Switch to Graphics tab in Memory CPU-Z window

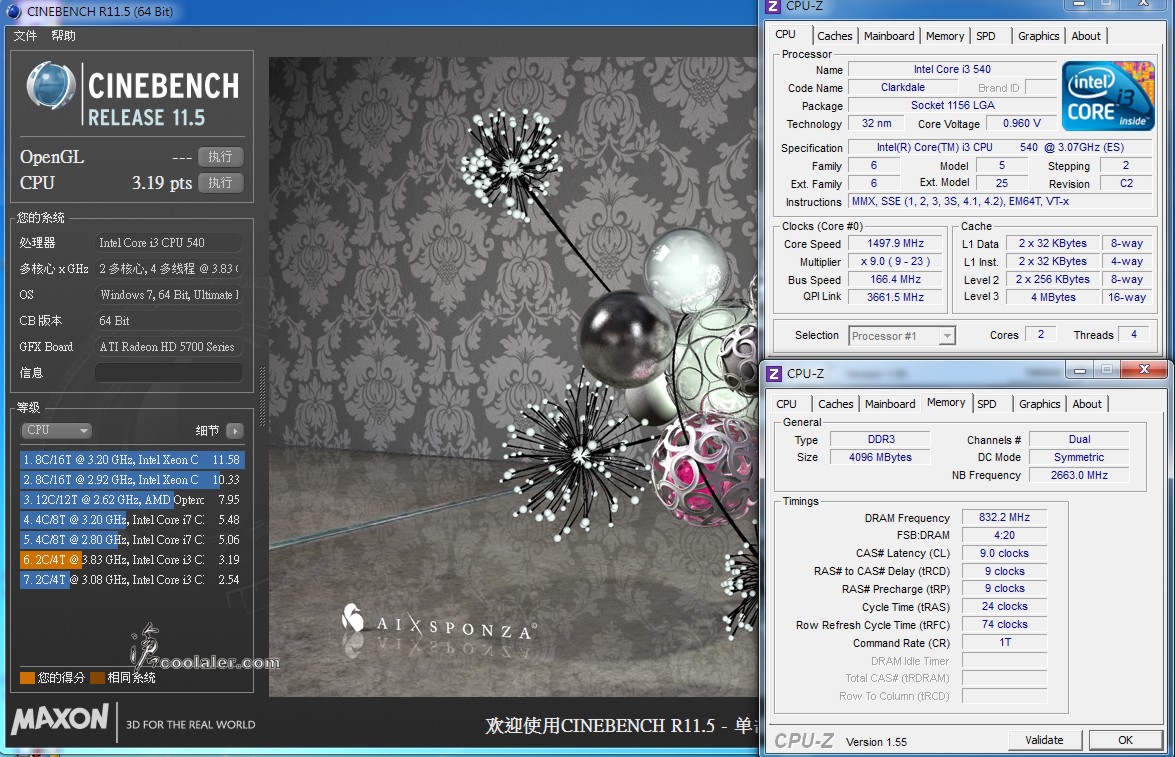[1039, 404]
